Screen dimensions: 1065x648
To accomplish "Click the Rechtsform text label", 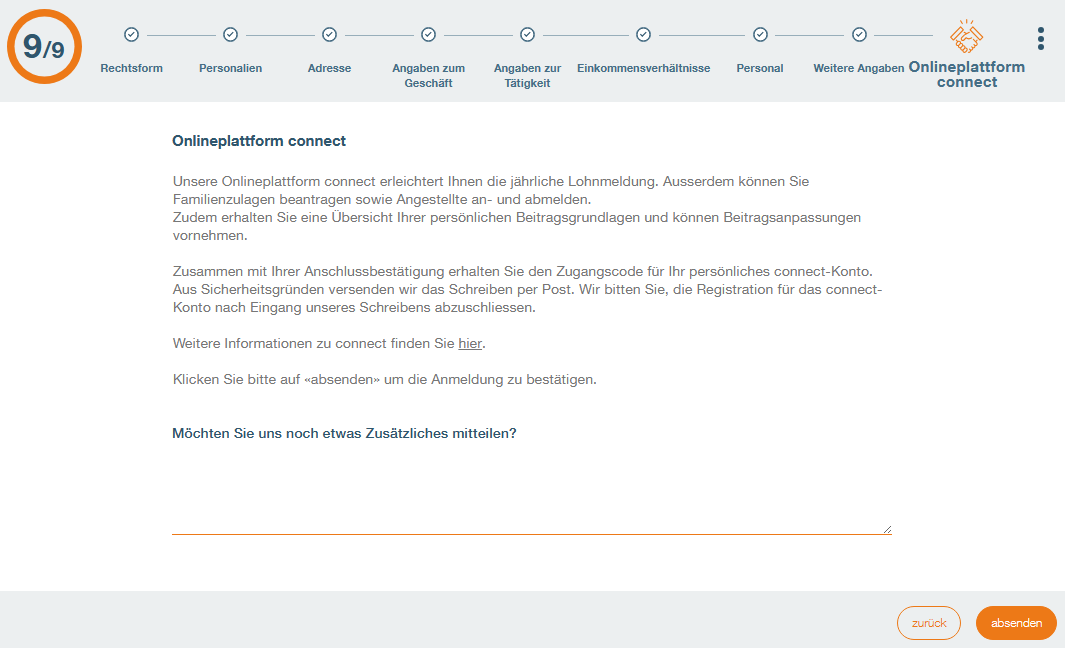I will click(x=131, y=68).
